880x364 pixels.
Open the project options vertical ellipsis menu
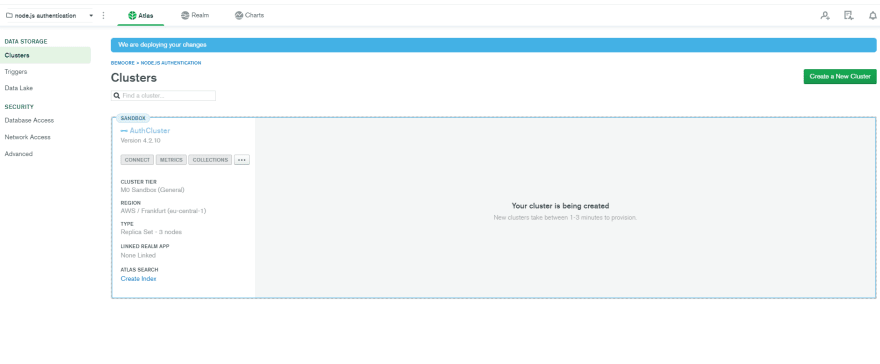[103, 16]
